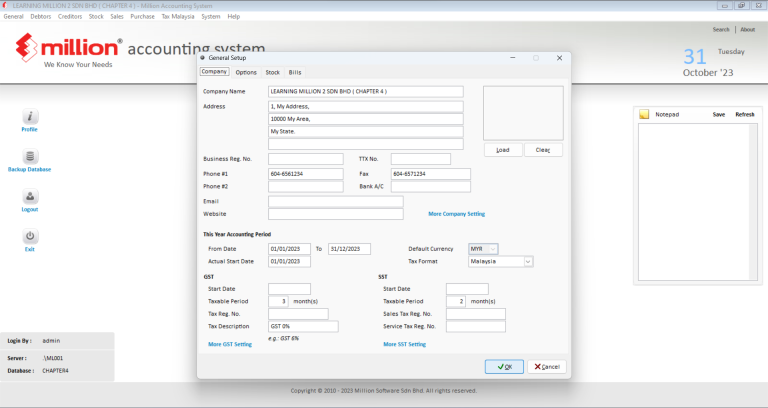Open the Profile icon in sidebar
Viewport: 768px width, 408px height.
coord(30,117)
